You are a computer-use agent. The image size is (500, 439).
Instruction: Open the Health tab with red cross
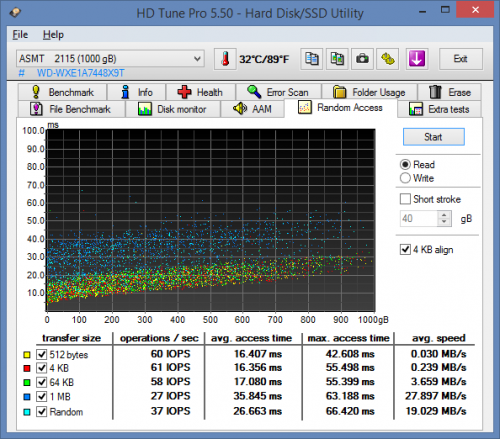click(x=201, y=92)
